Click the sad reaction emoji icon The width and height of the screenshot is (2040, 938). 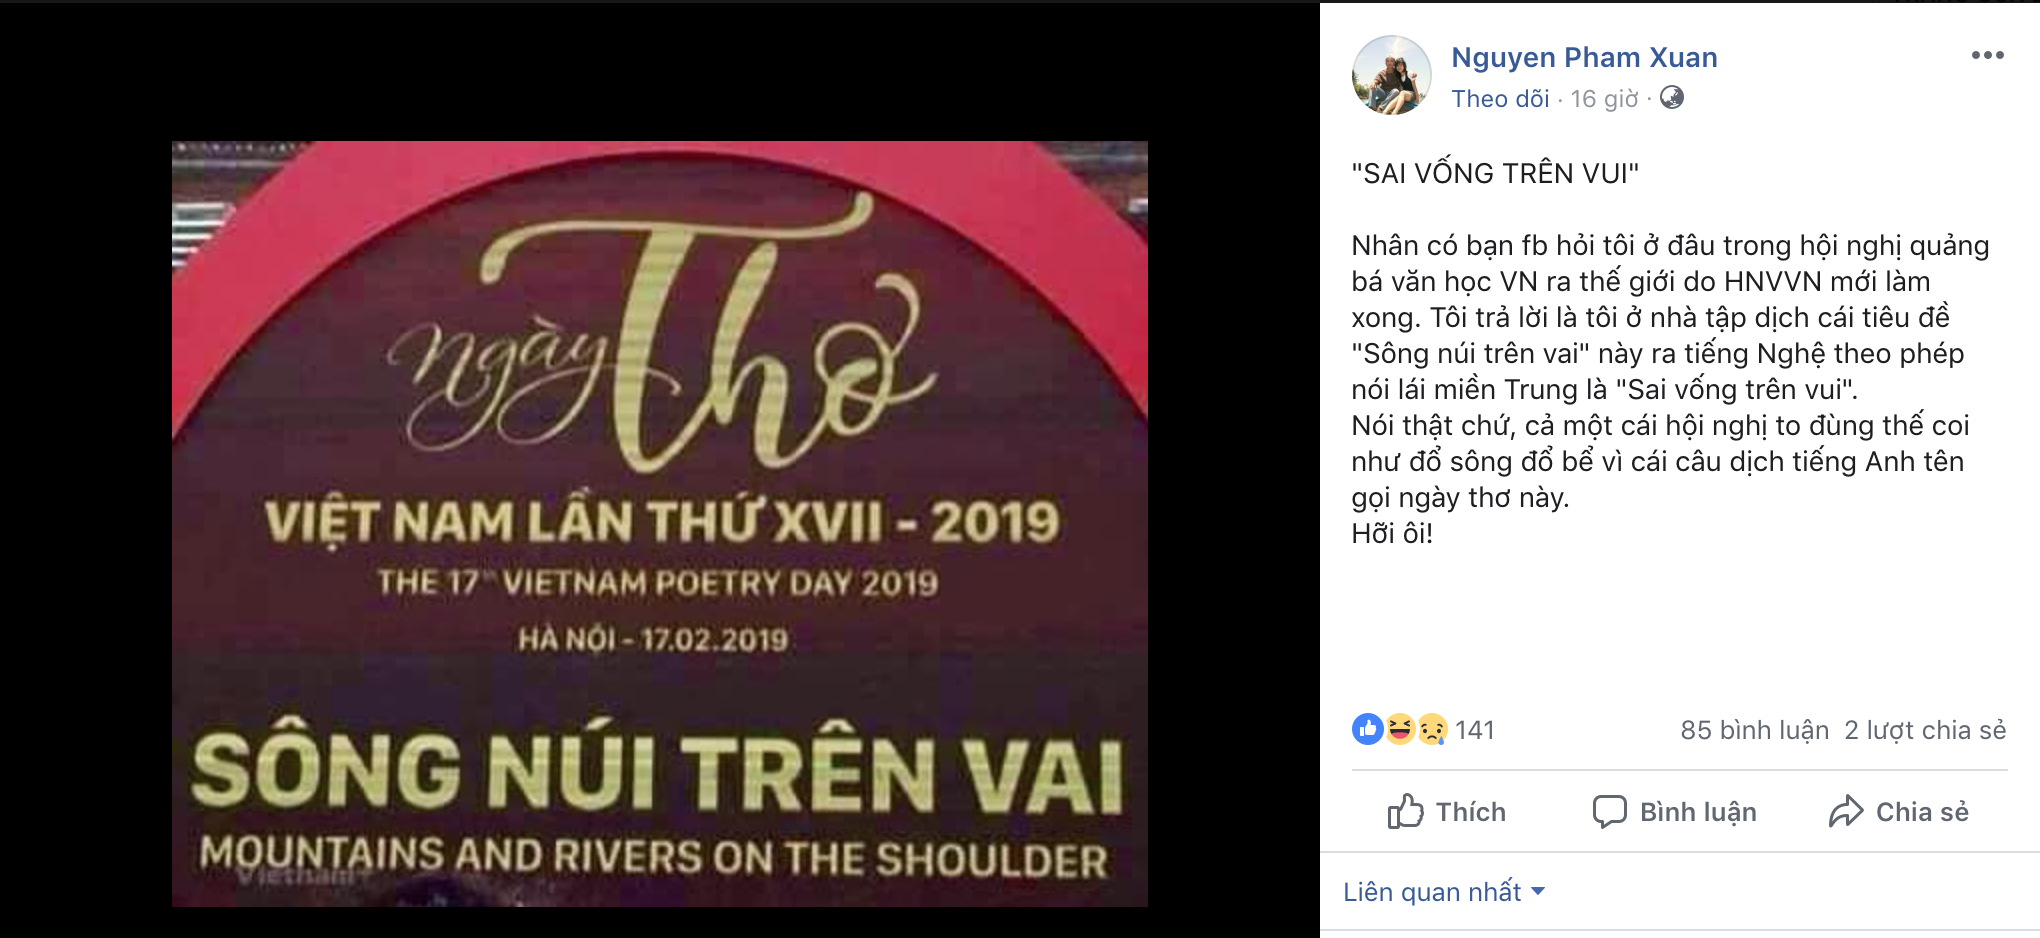tap(1432, 729)
